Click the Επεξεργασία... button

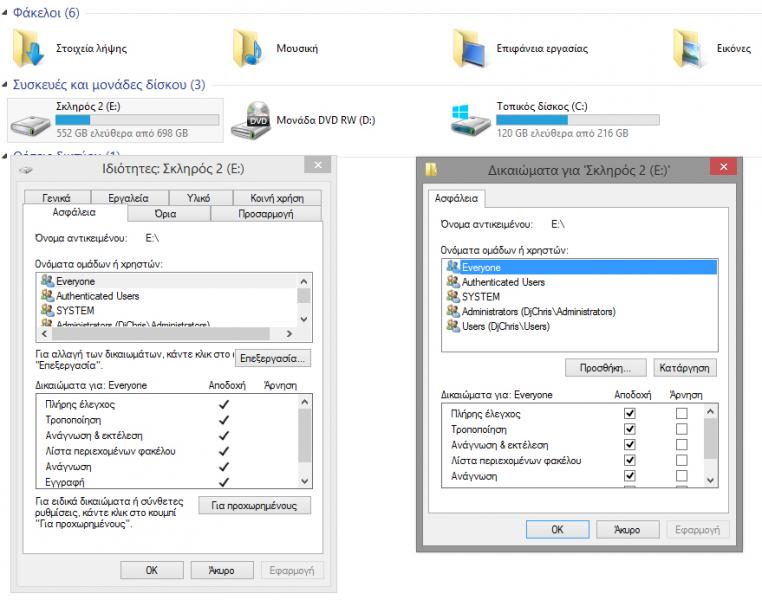pyautogui.click(x=273, y=357)
